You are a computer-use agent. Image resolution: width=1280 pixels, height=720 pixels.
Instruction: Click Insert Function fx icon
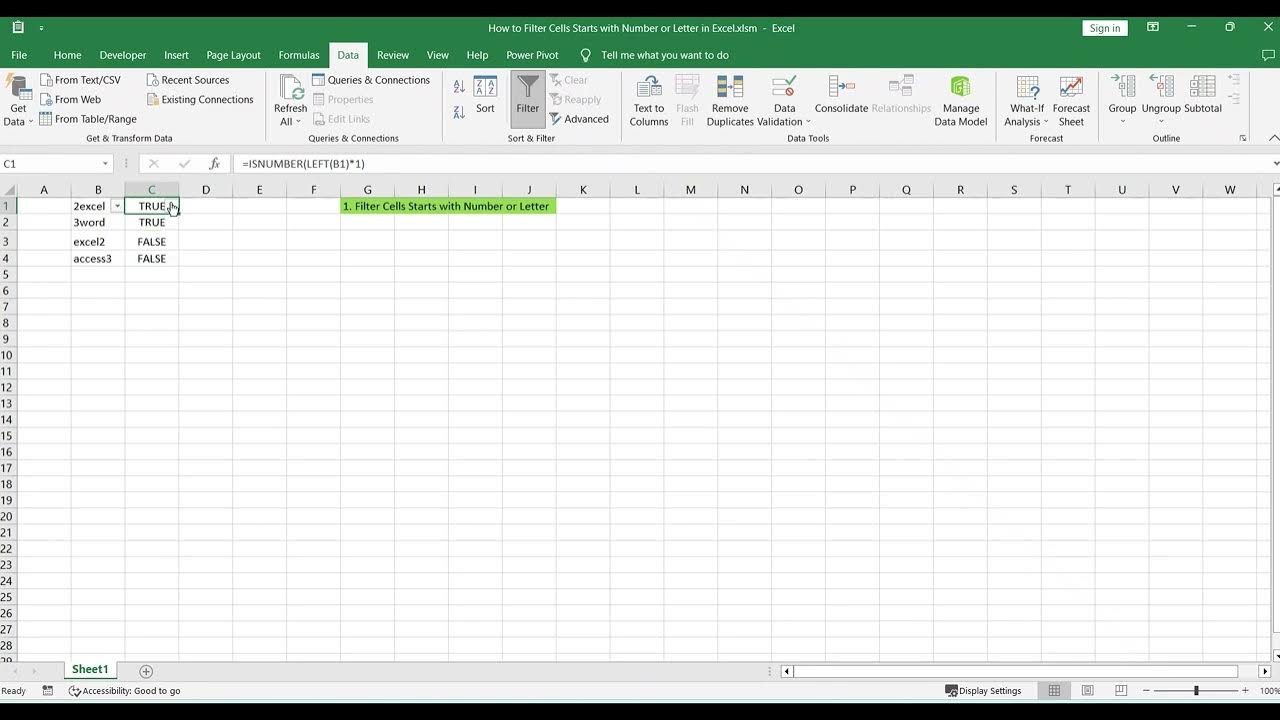214,164
